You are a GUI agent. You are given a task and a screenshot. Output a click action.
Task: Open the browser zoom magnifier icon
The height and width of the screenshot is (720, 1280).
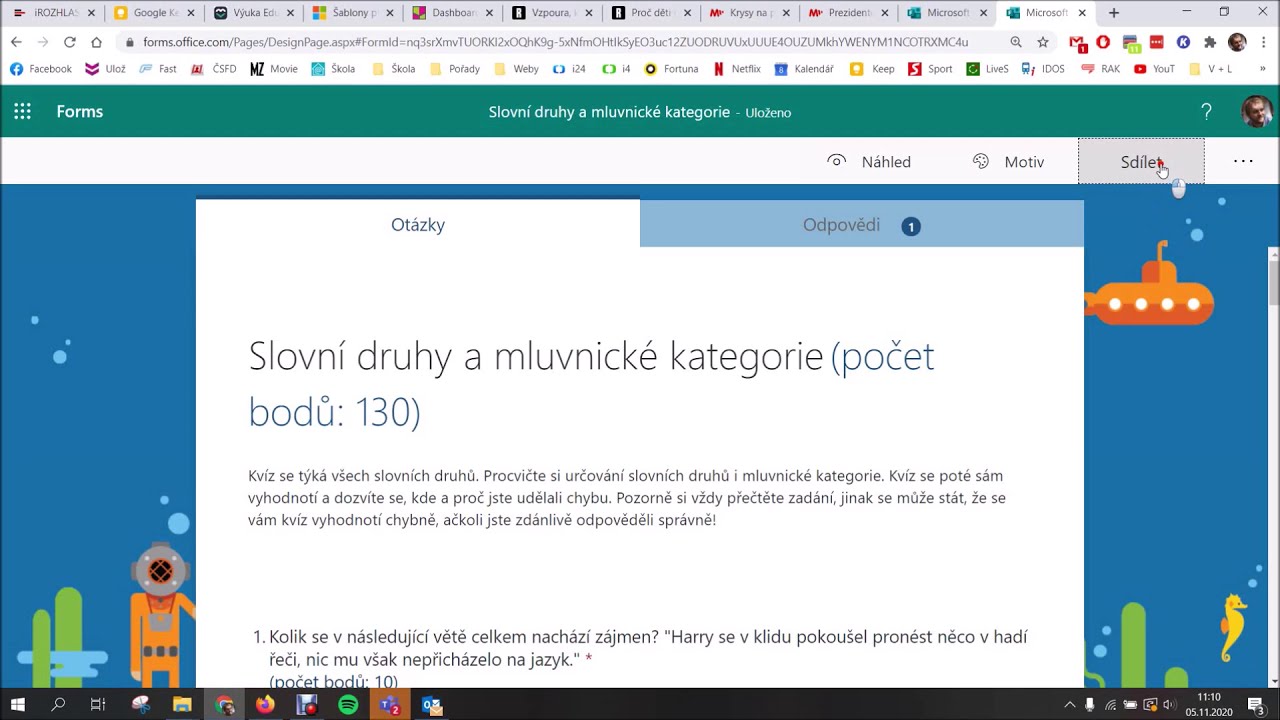tap(1016, 42)
